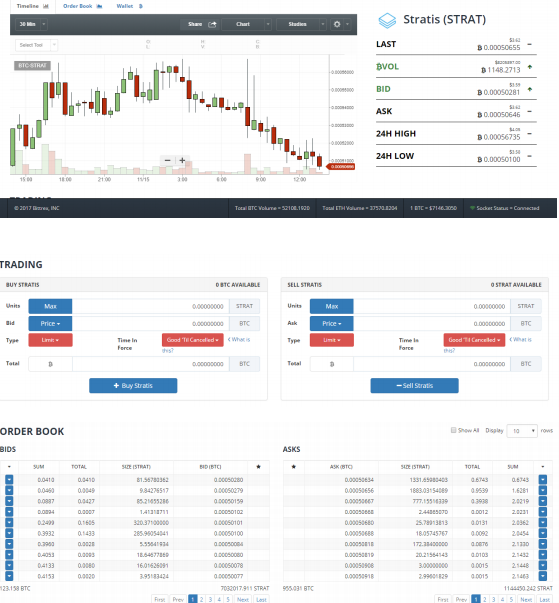The width and height of the screenshot is (559, 603).
Task: Click the Buy Stratis button
Action: tap(133, 385)
